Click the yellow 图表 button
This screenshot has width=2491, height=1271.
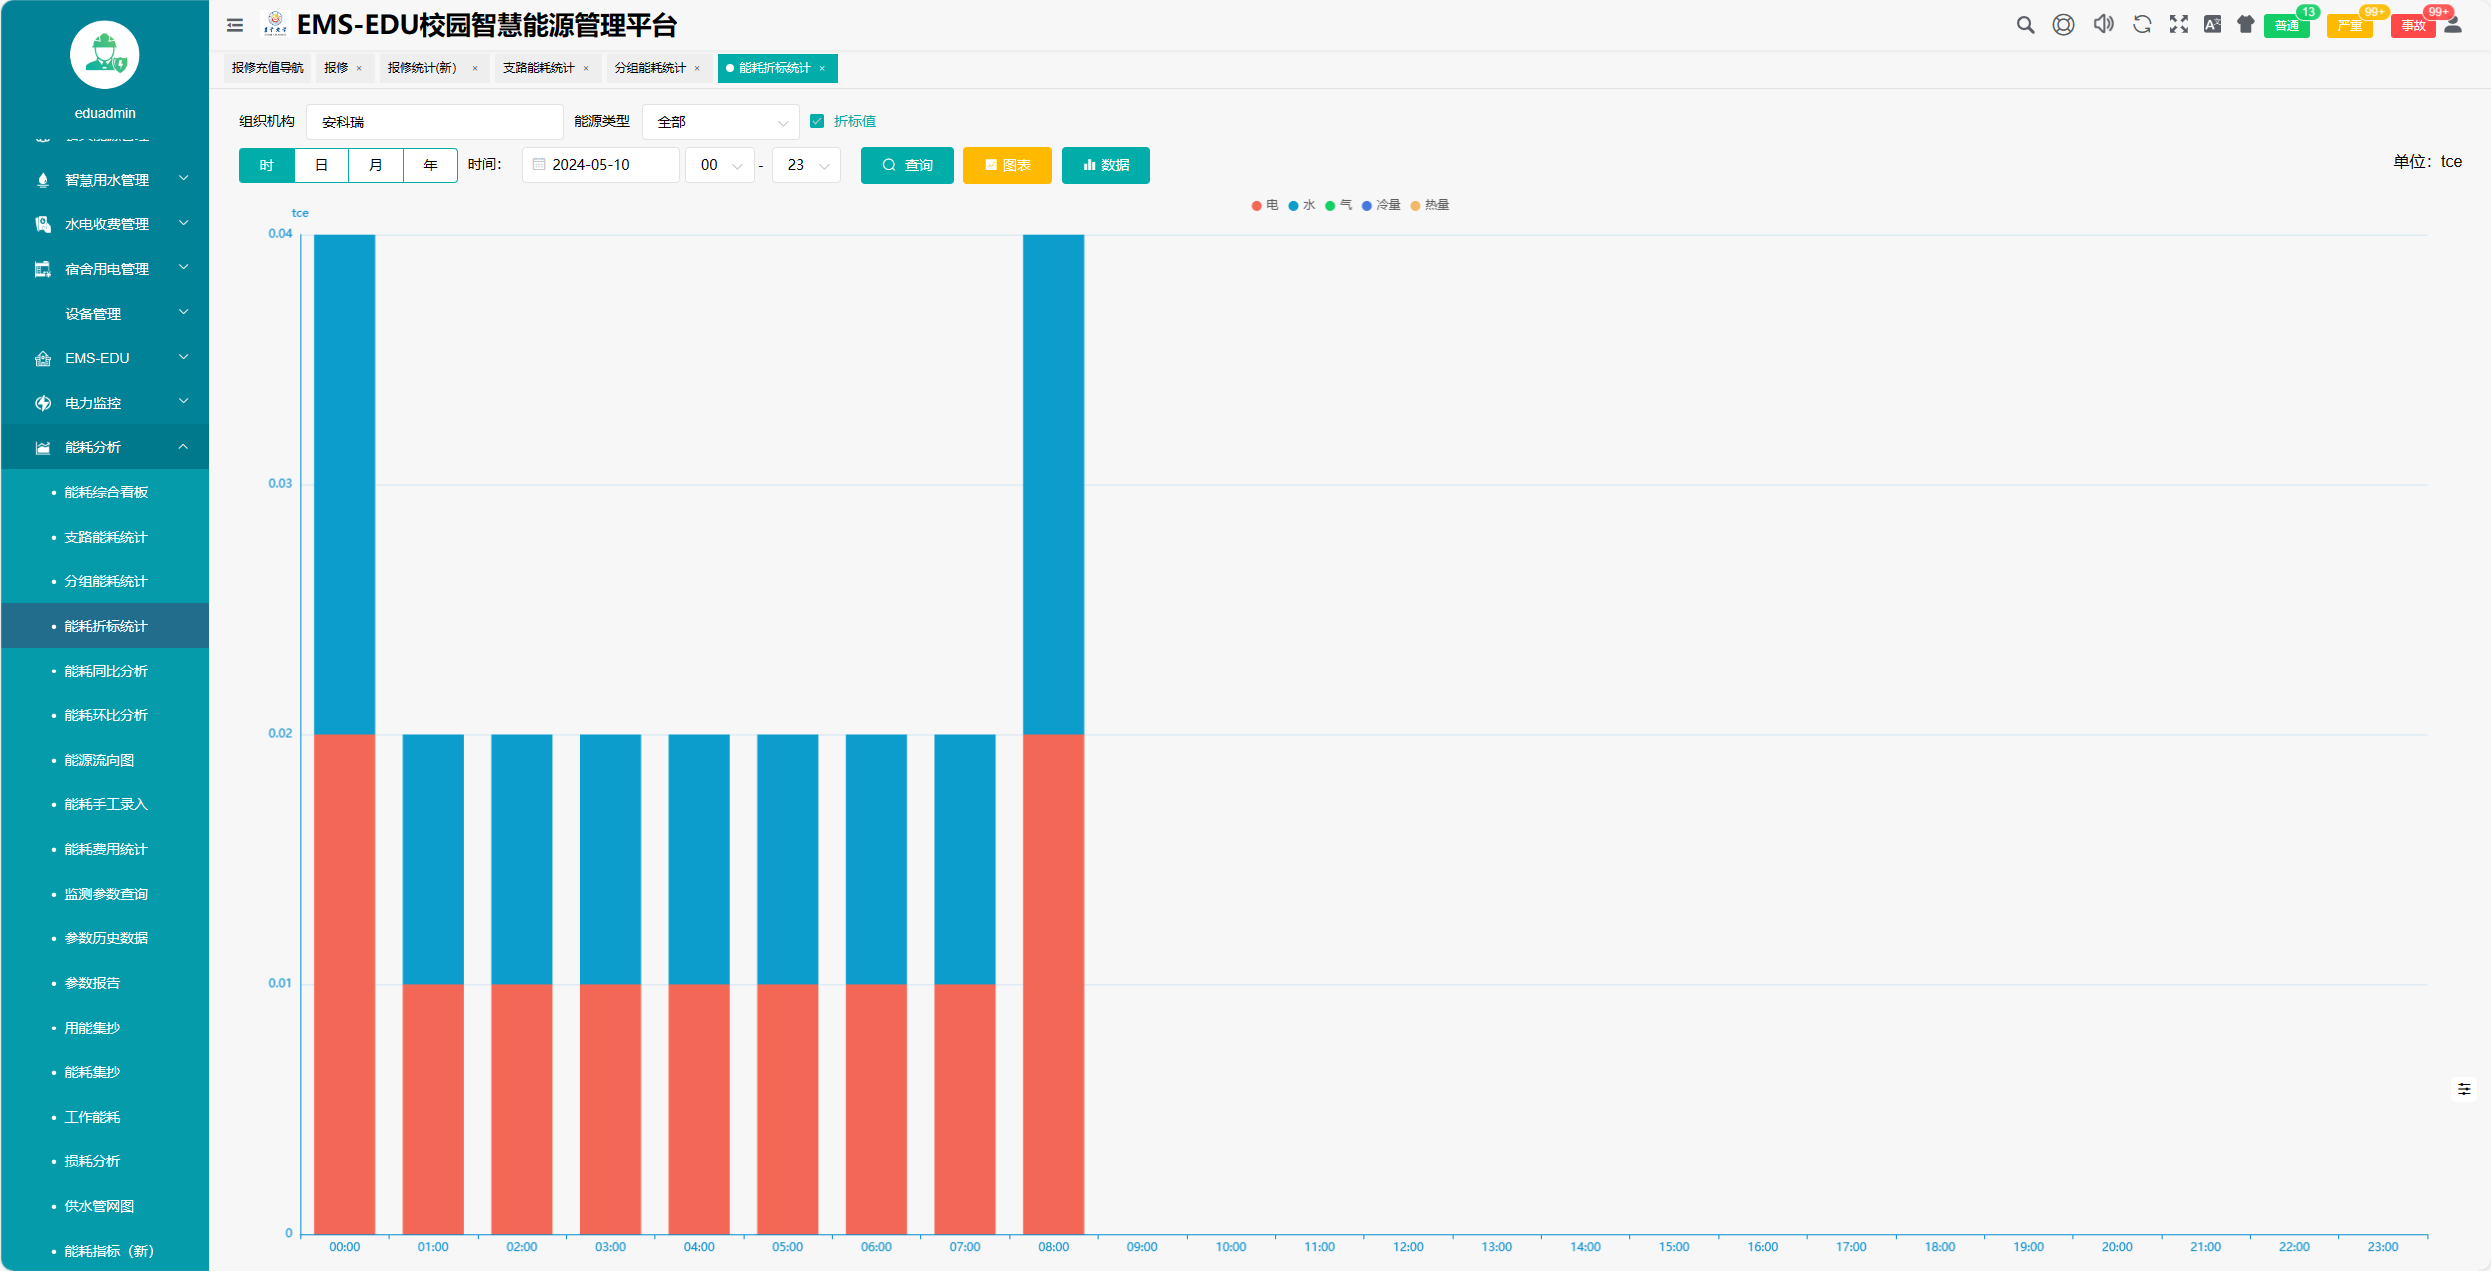coord(1007,165)
